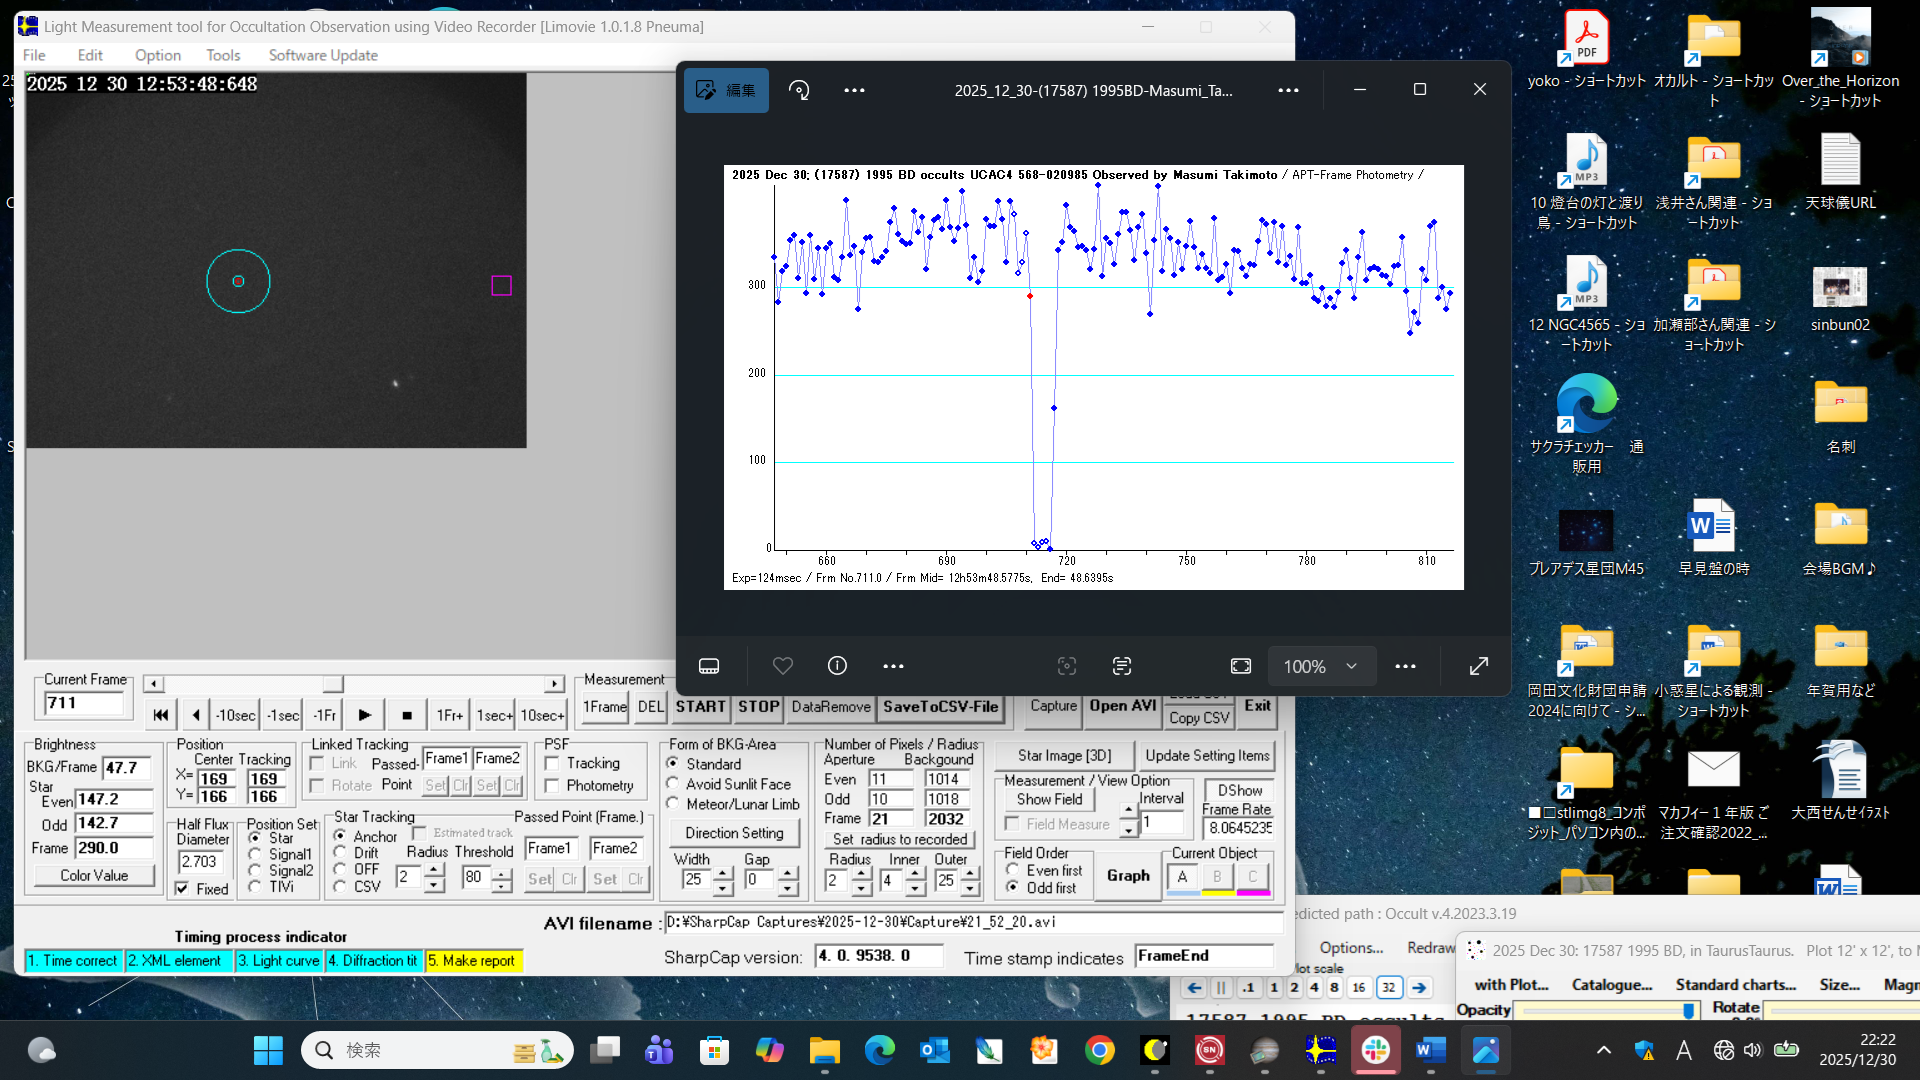Favorite the image with heart icon
This screenshot has width=1920, height=1080.
pyautogui.click(x=783, y=666)
